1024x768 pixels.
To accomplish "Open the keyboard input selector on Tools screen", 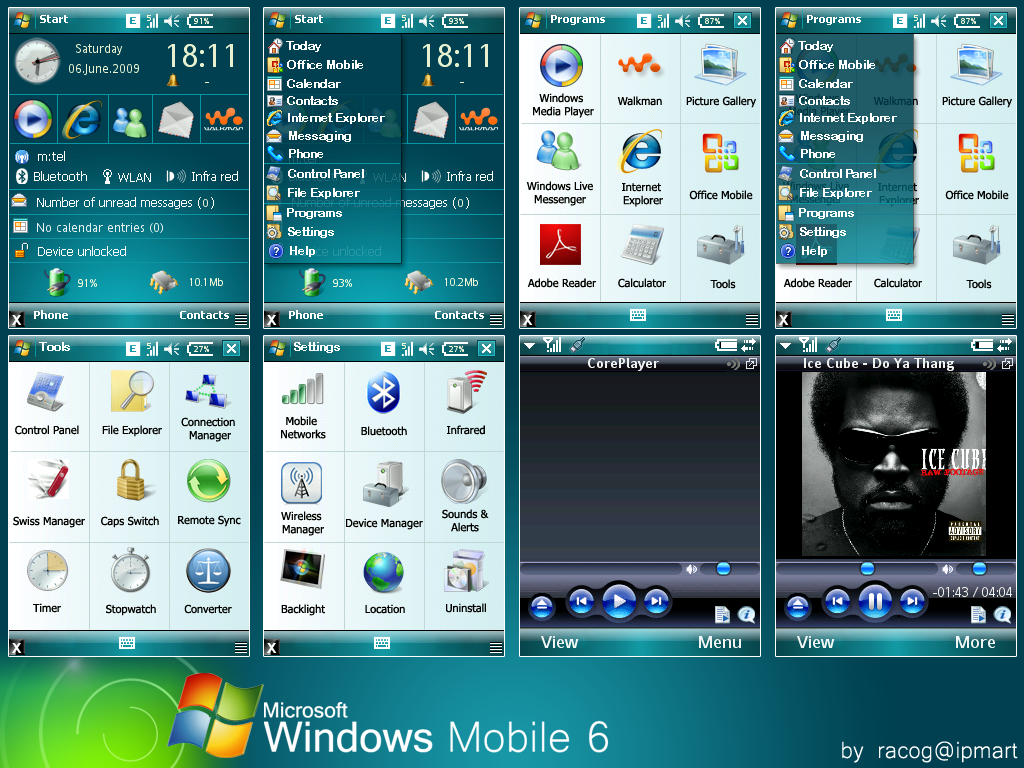I will click(x=127, y=644).
